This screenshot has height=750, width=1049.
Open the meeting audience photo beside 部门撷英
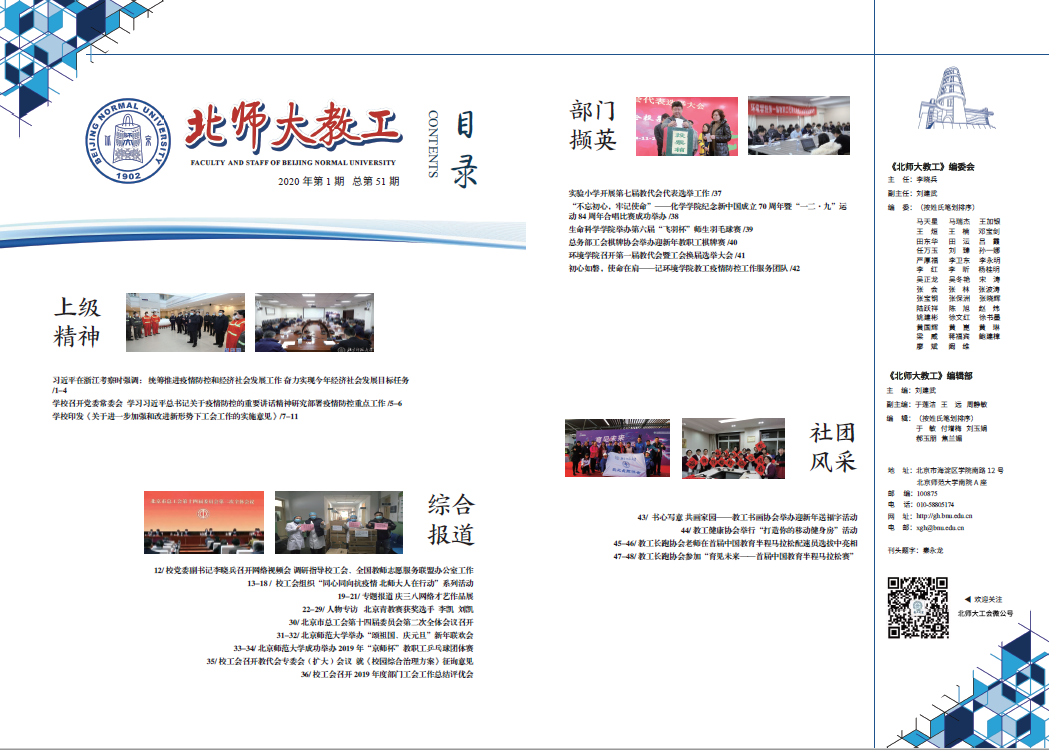pyautogui.click(x=798, y=124)
